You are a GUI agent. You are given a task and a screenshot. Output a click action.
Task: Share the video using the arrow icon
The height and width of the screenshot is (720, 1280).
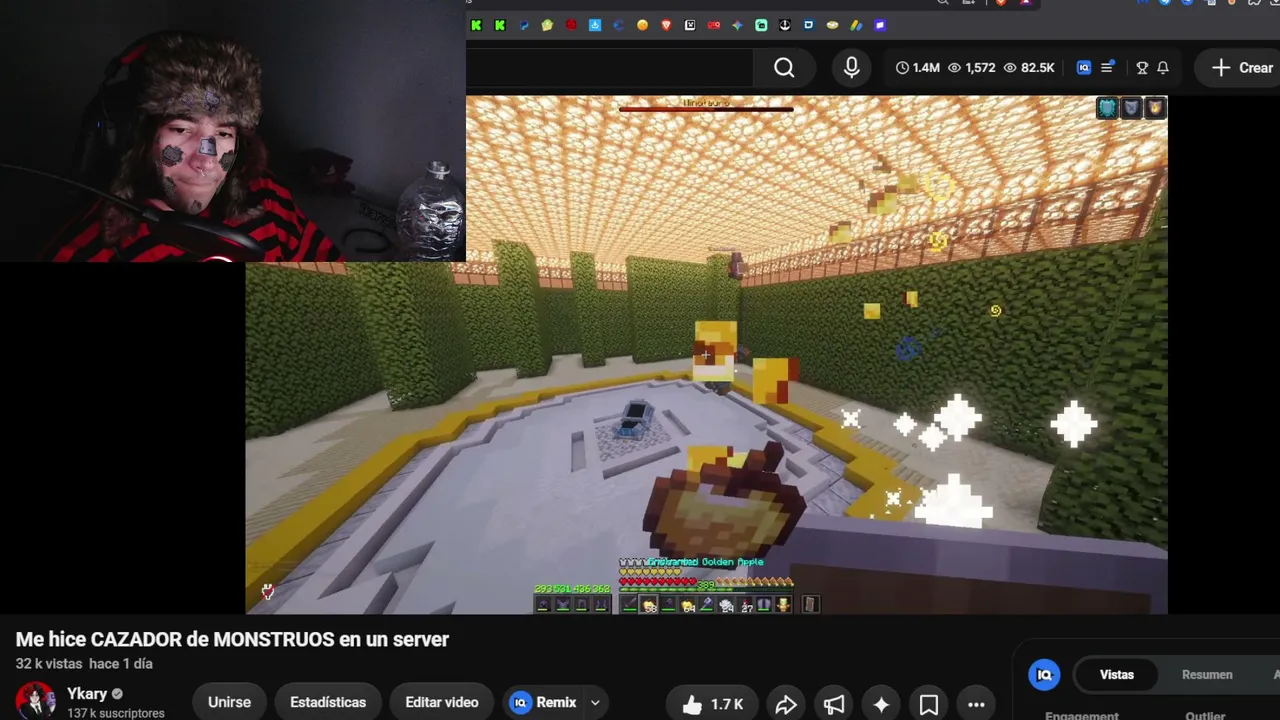(x=786, y=704)
